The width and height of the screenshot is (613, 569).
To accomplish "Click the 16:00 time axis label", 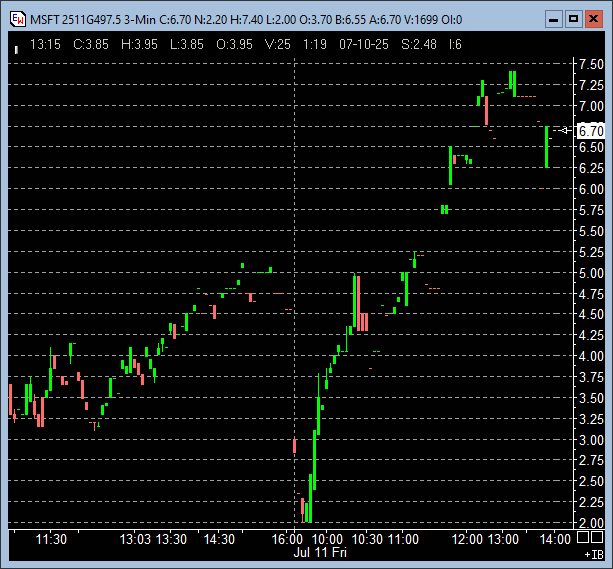I will click(x=287, y=539).
